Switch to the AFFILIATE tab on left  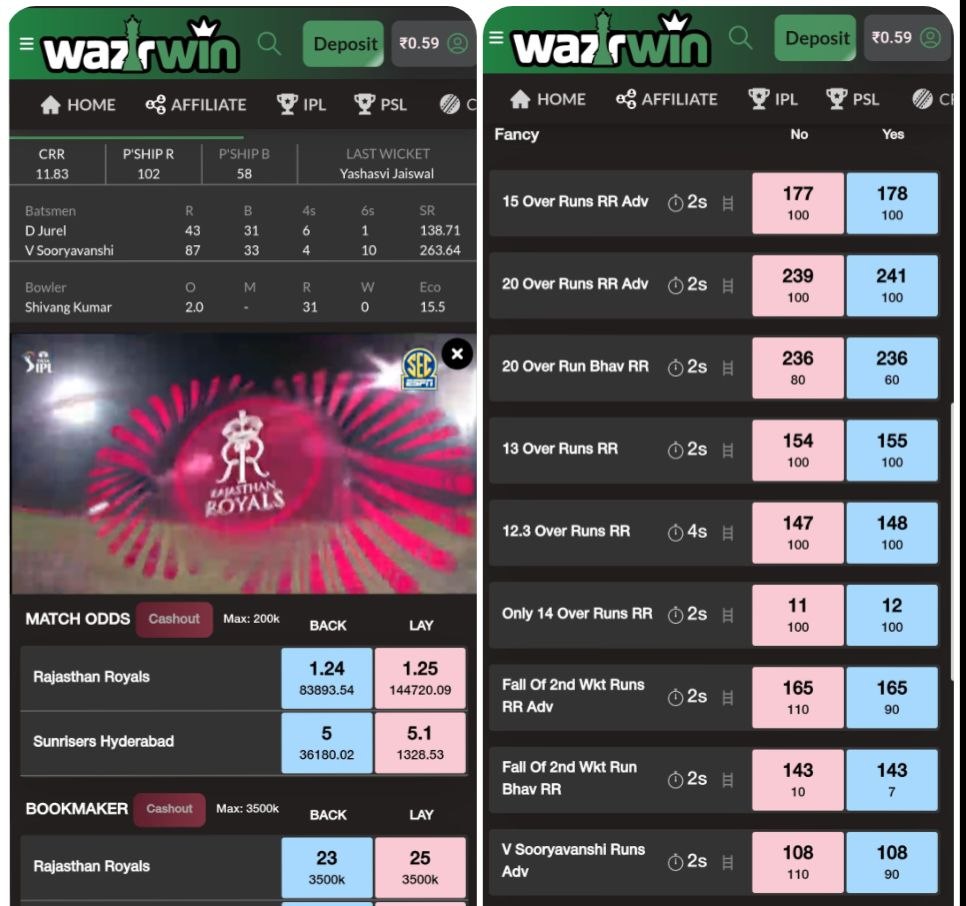[x=196, y=105]
